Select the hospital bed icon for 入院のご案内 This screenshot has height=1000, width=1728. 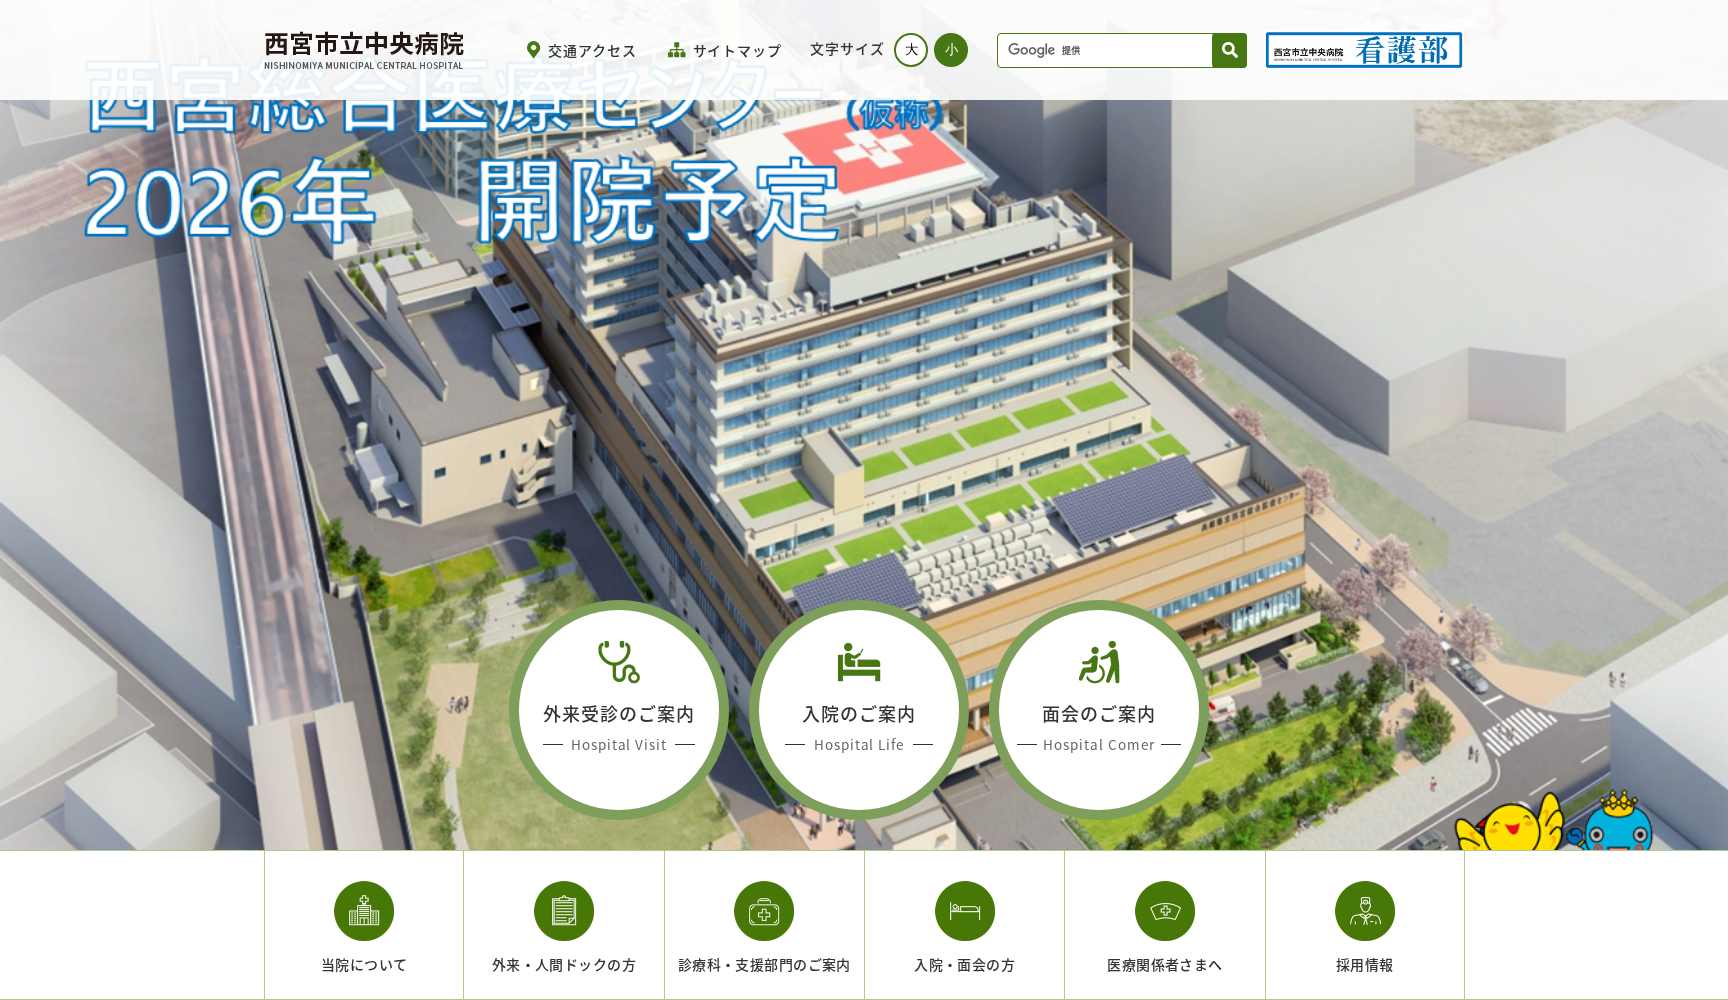[x=858, y=663]
